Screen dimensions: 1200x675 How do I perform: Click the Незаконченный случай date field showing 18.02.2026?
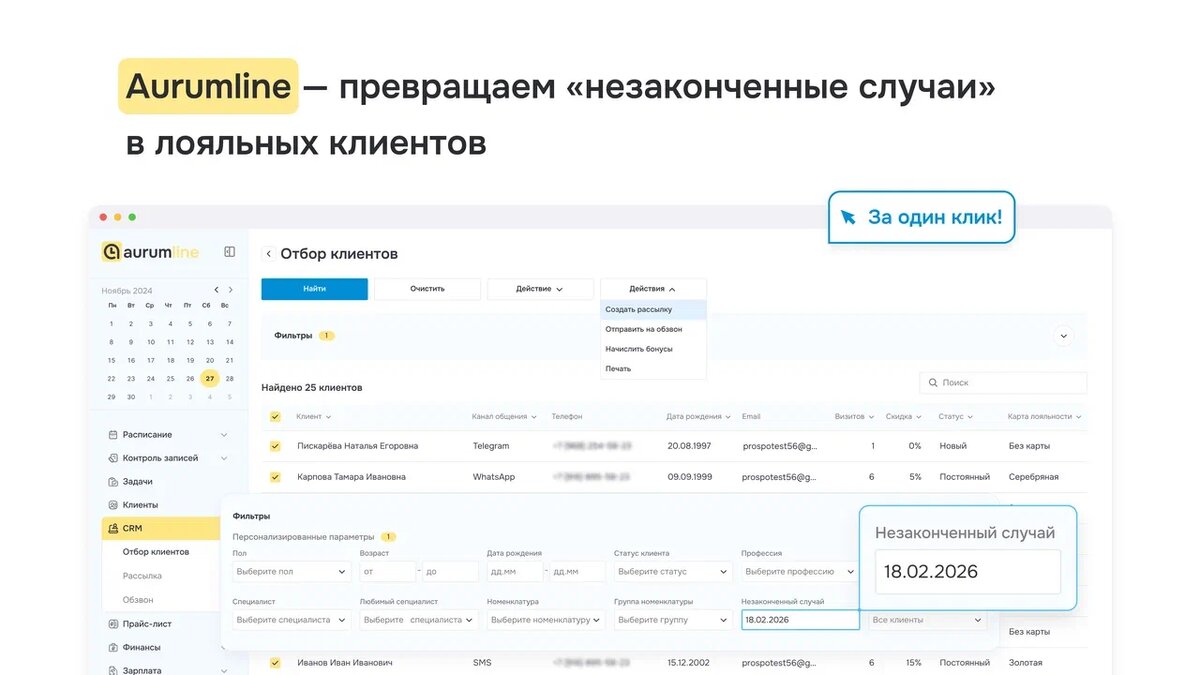pos(799,619)
